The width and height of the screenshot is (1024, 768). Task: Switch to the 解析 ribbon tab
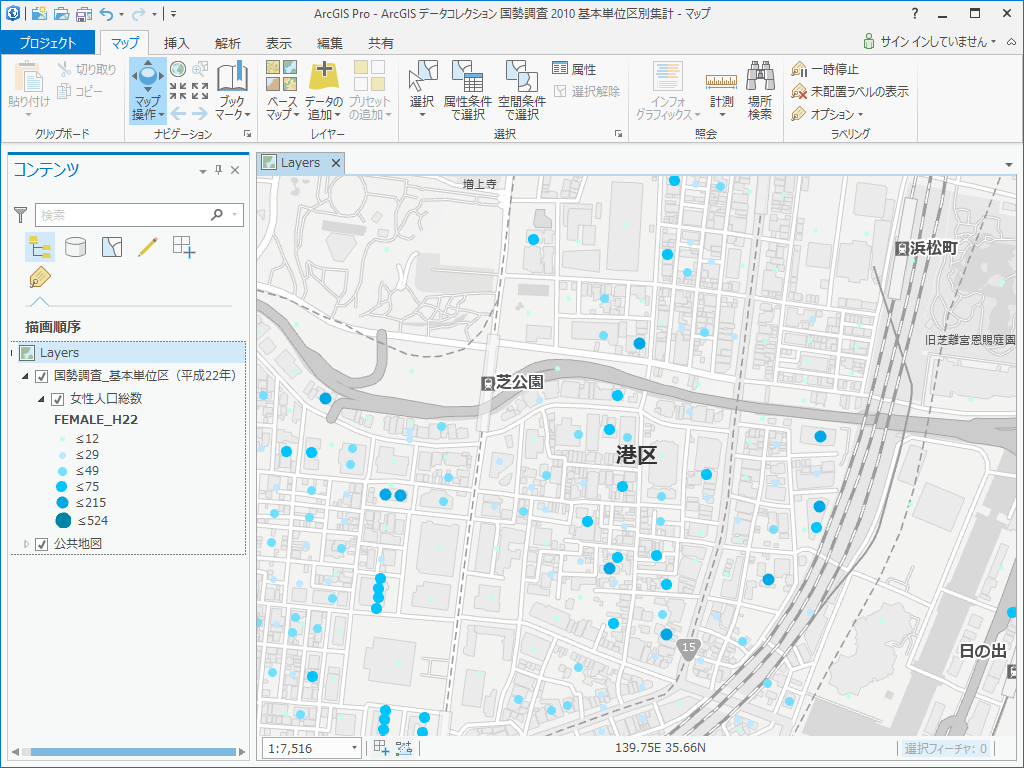pyautogui.click(x=227, y=43)
